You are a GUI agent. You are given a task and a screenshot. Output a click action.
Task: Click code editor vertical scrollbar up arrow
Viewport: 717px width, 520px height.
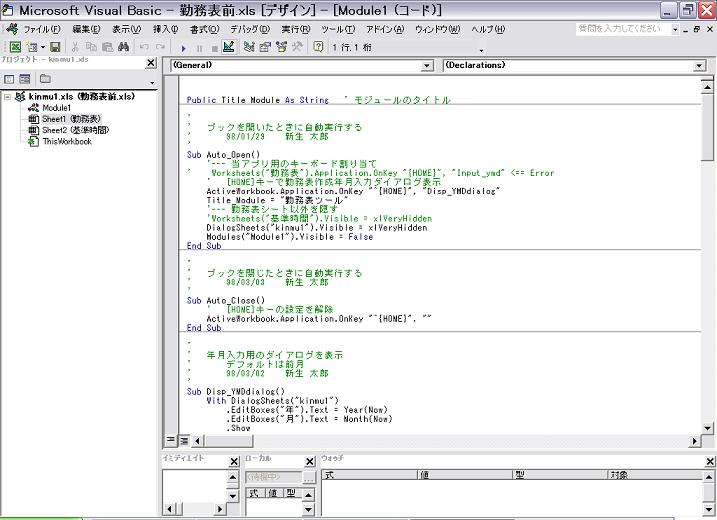pos(707,86)
